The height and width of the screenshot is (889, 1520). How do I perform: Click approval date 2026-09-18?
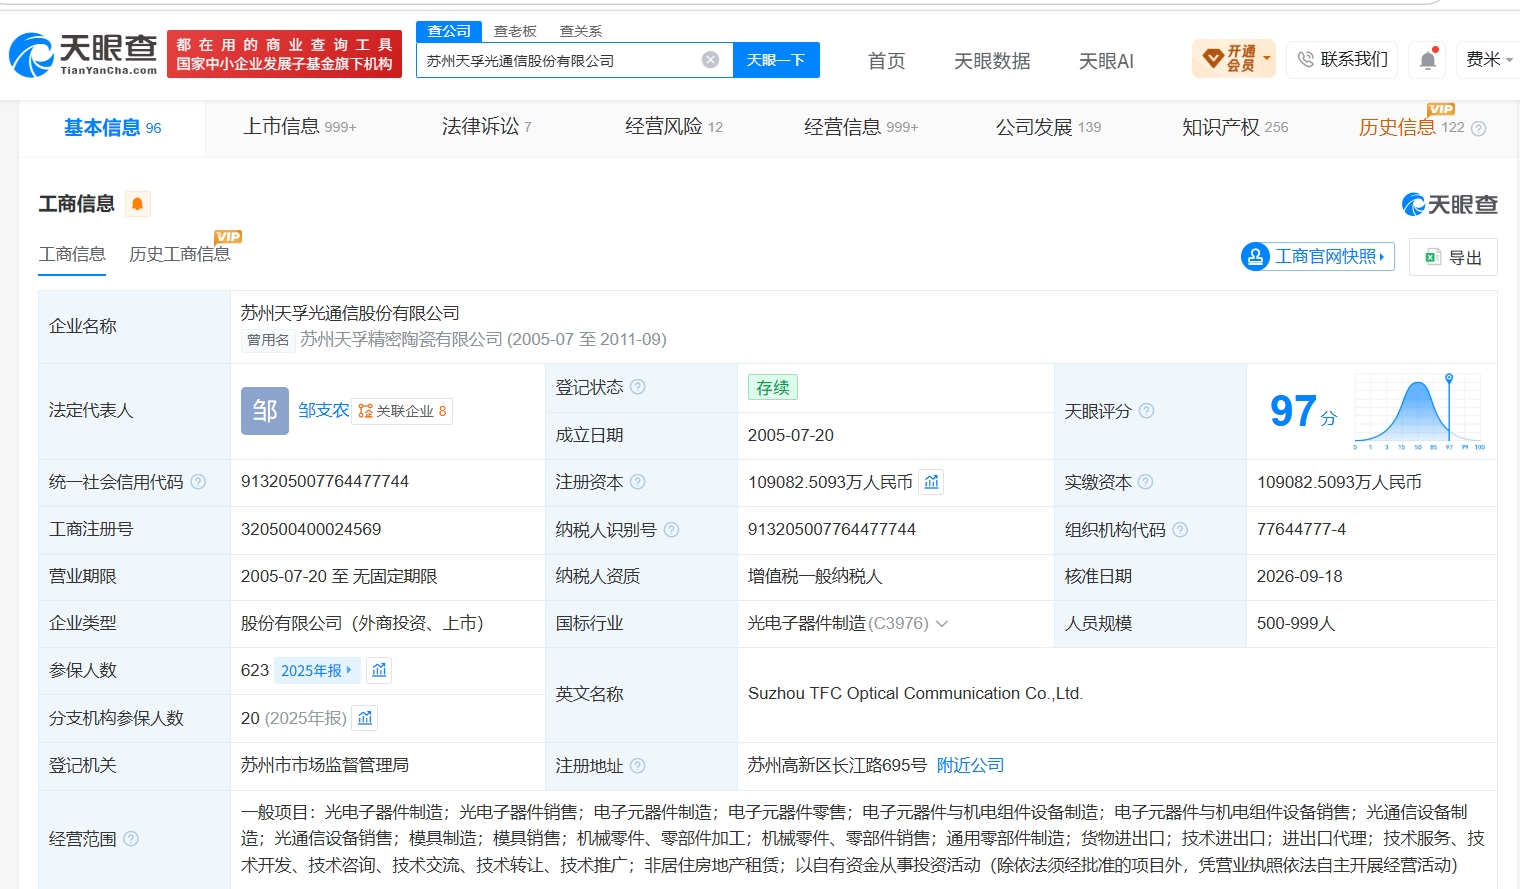(1300, 577)
